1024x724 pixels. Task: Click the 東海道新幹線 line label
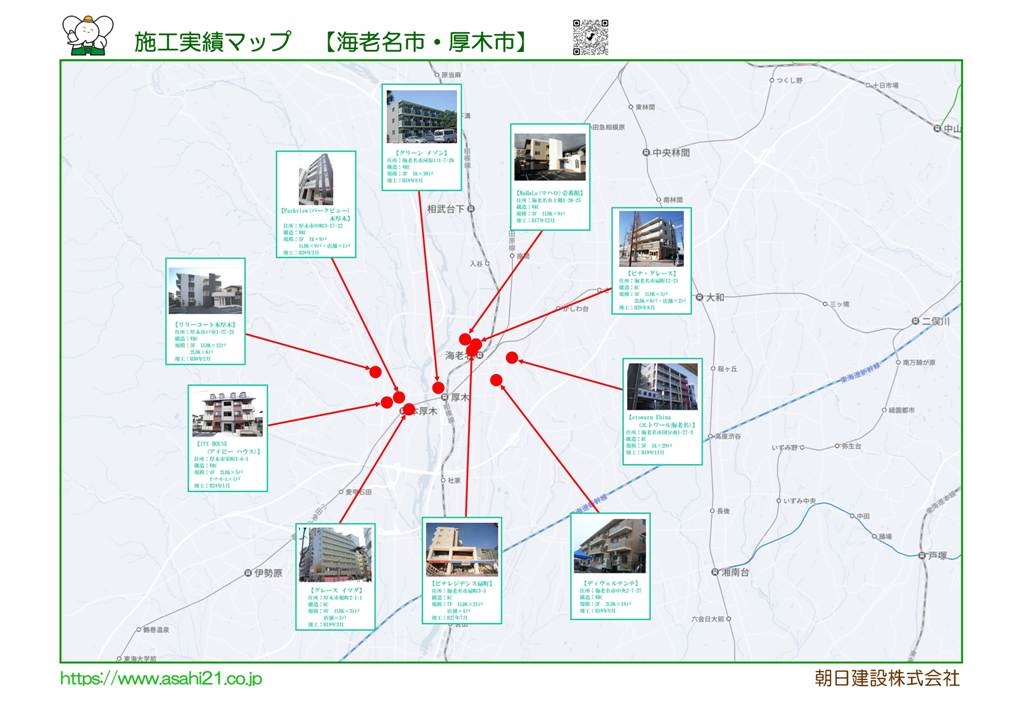pos(860,374)
